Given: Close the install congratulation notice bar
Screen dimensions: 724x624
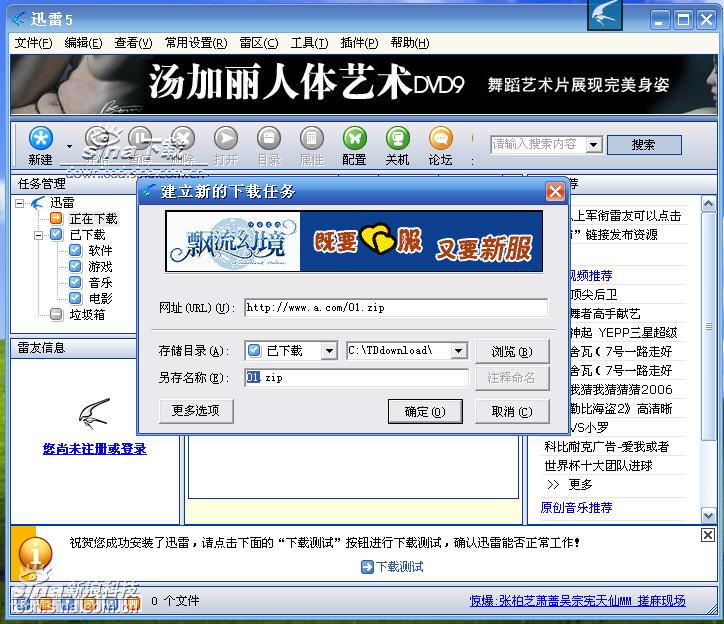Looking at the screenshot, I should tap(707, 535).
